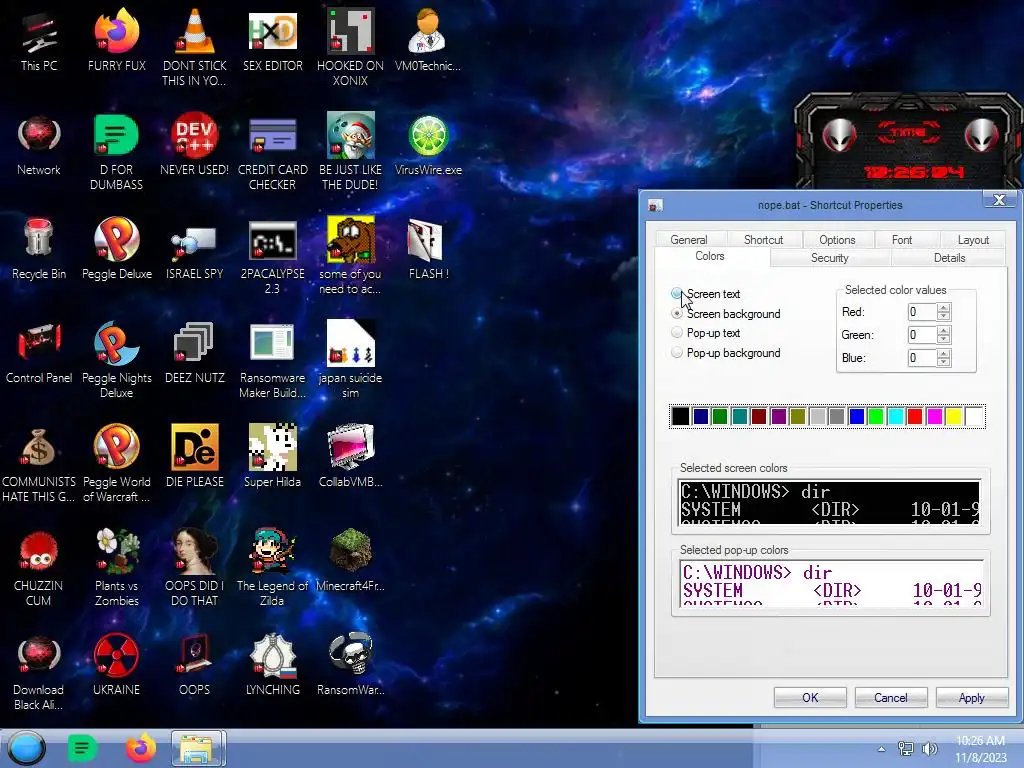The width and height of the screenshot is (1024, 768).
Task: Choose the Screen text radio button
Action: [x=677, y=293]
